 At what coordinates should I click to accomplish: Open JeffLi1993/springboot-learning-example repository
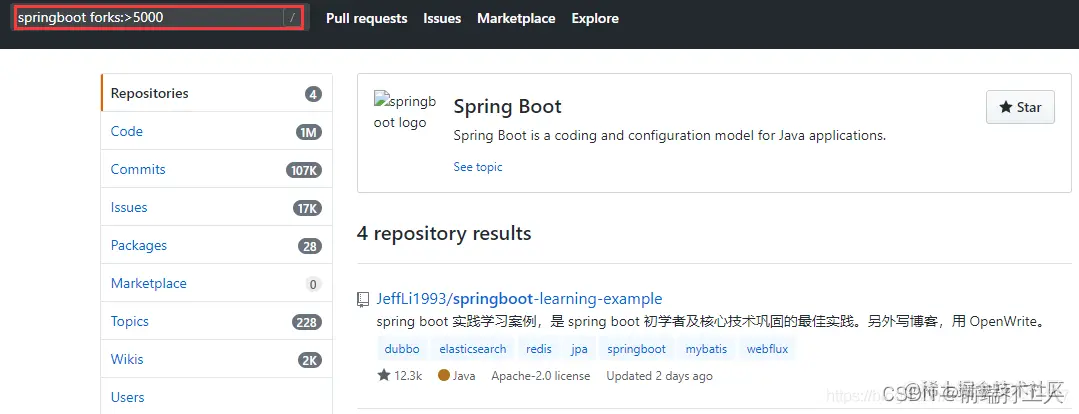click(520, 298)
